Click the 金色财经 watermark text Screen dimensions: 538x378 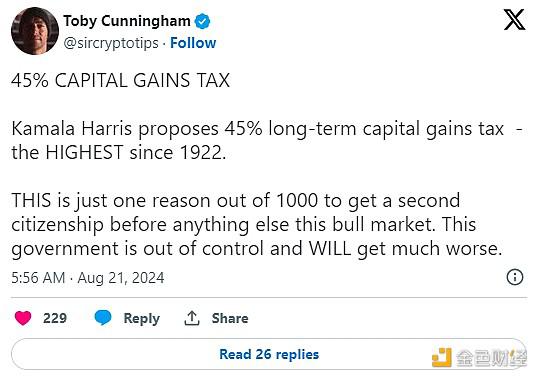pyautogui.click(x=491, y=358)
